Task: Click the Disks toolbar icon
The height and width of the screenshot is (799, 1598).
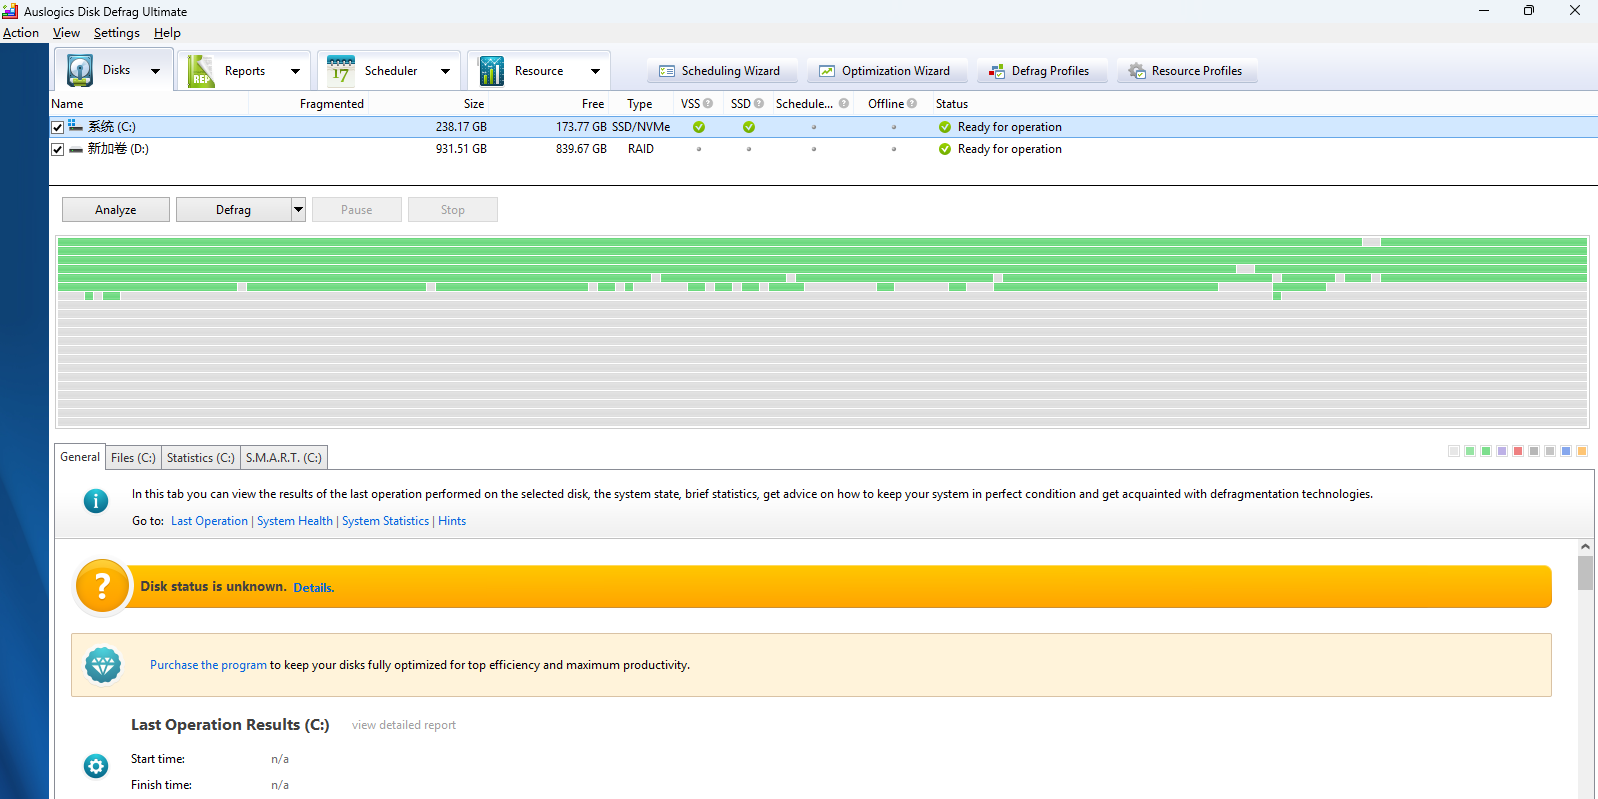Action: pyautogui.click(x=80, y=71)
